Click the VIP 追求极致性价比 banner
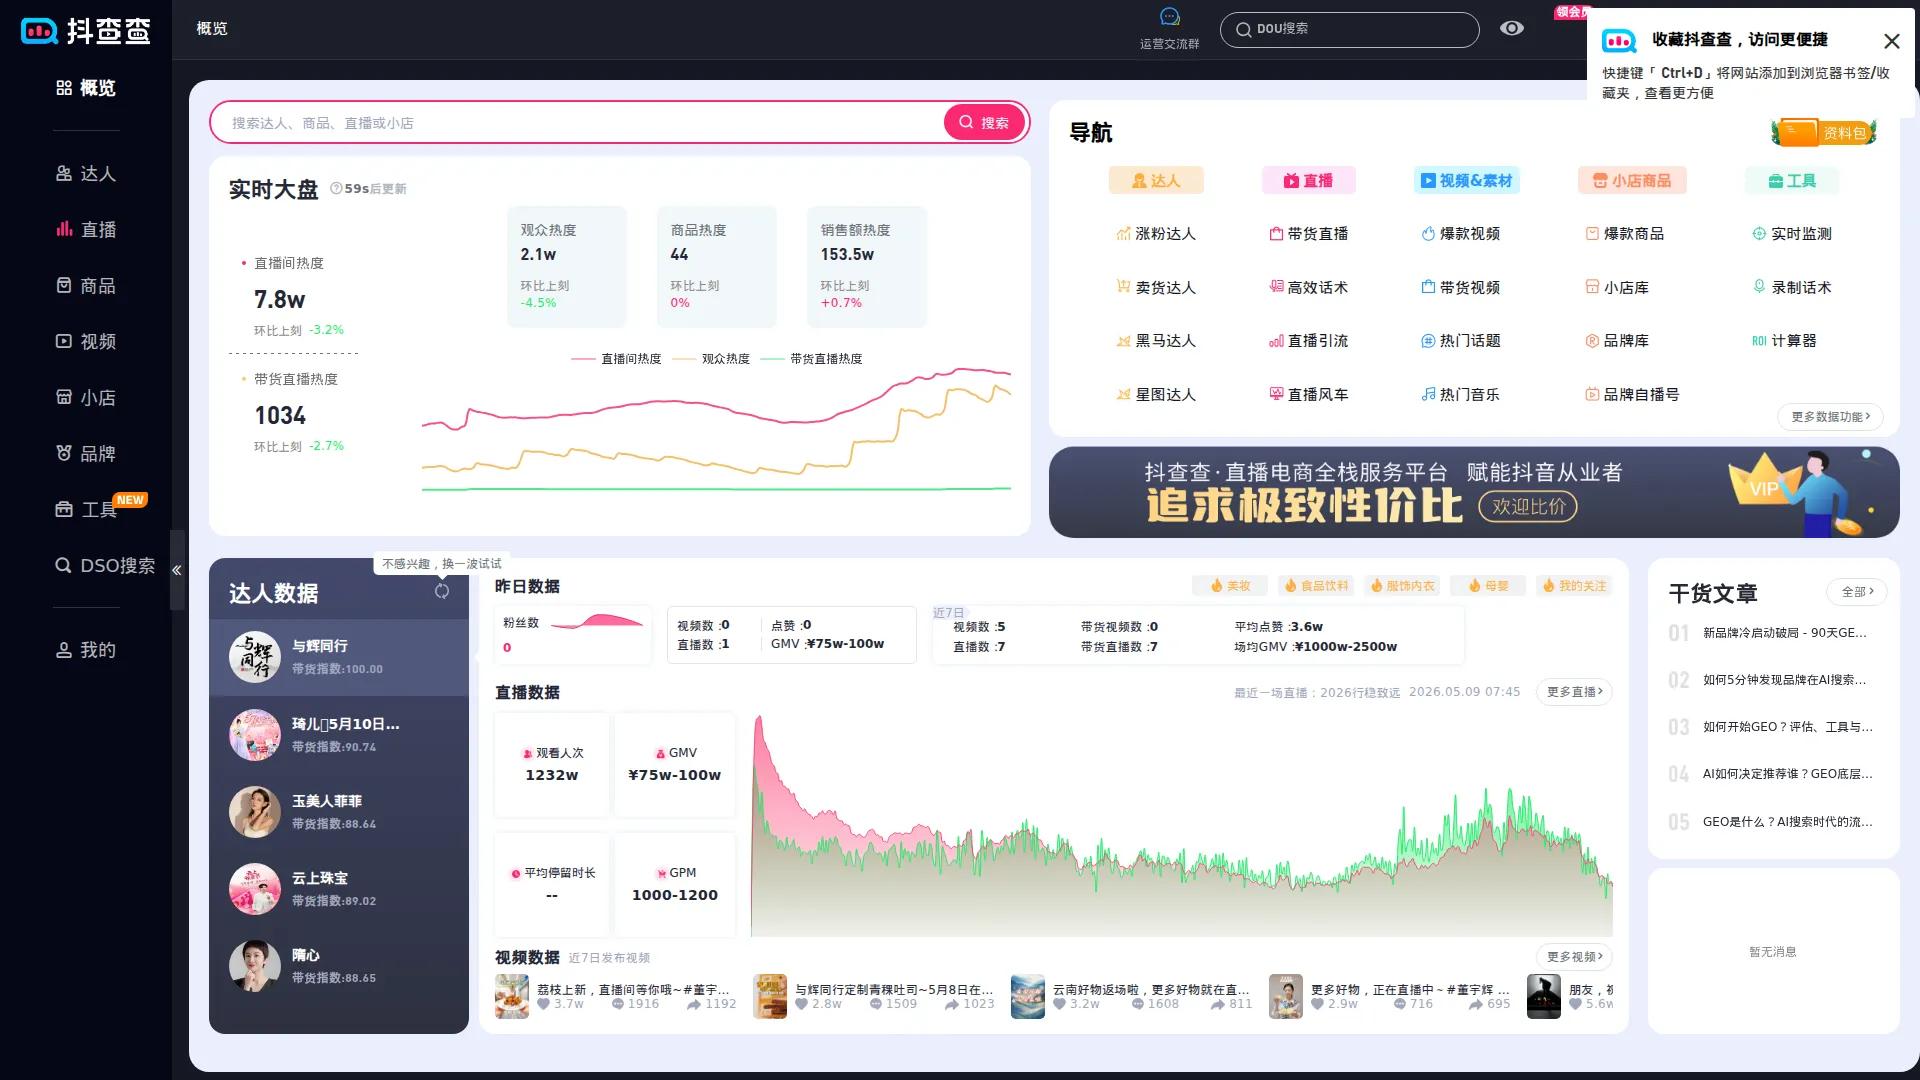 (x=1474, y=492)
